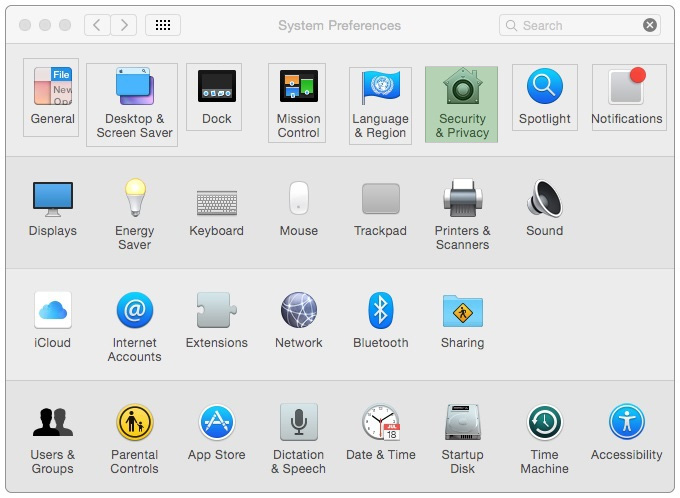This screenshot has width=680, height=498.
Task: Open Bluetooth settings
Action: click(x=380, y=321)
